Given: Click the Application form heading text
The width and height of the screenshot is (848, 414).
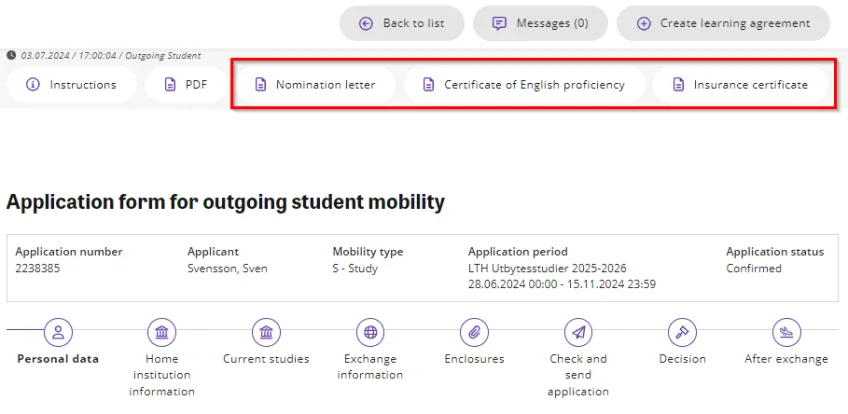Looking at the screenshot, I should (x=225, y=202).
